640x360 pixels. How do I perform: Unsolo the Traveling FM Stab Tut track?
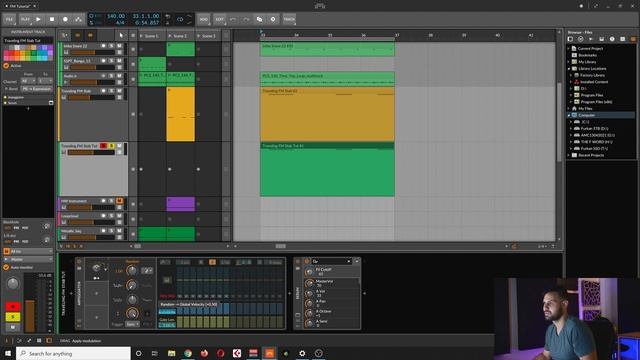(x=111, y=146)
